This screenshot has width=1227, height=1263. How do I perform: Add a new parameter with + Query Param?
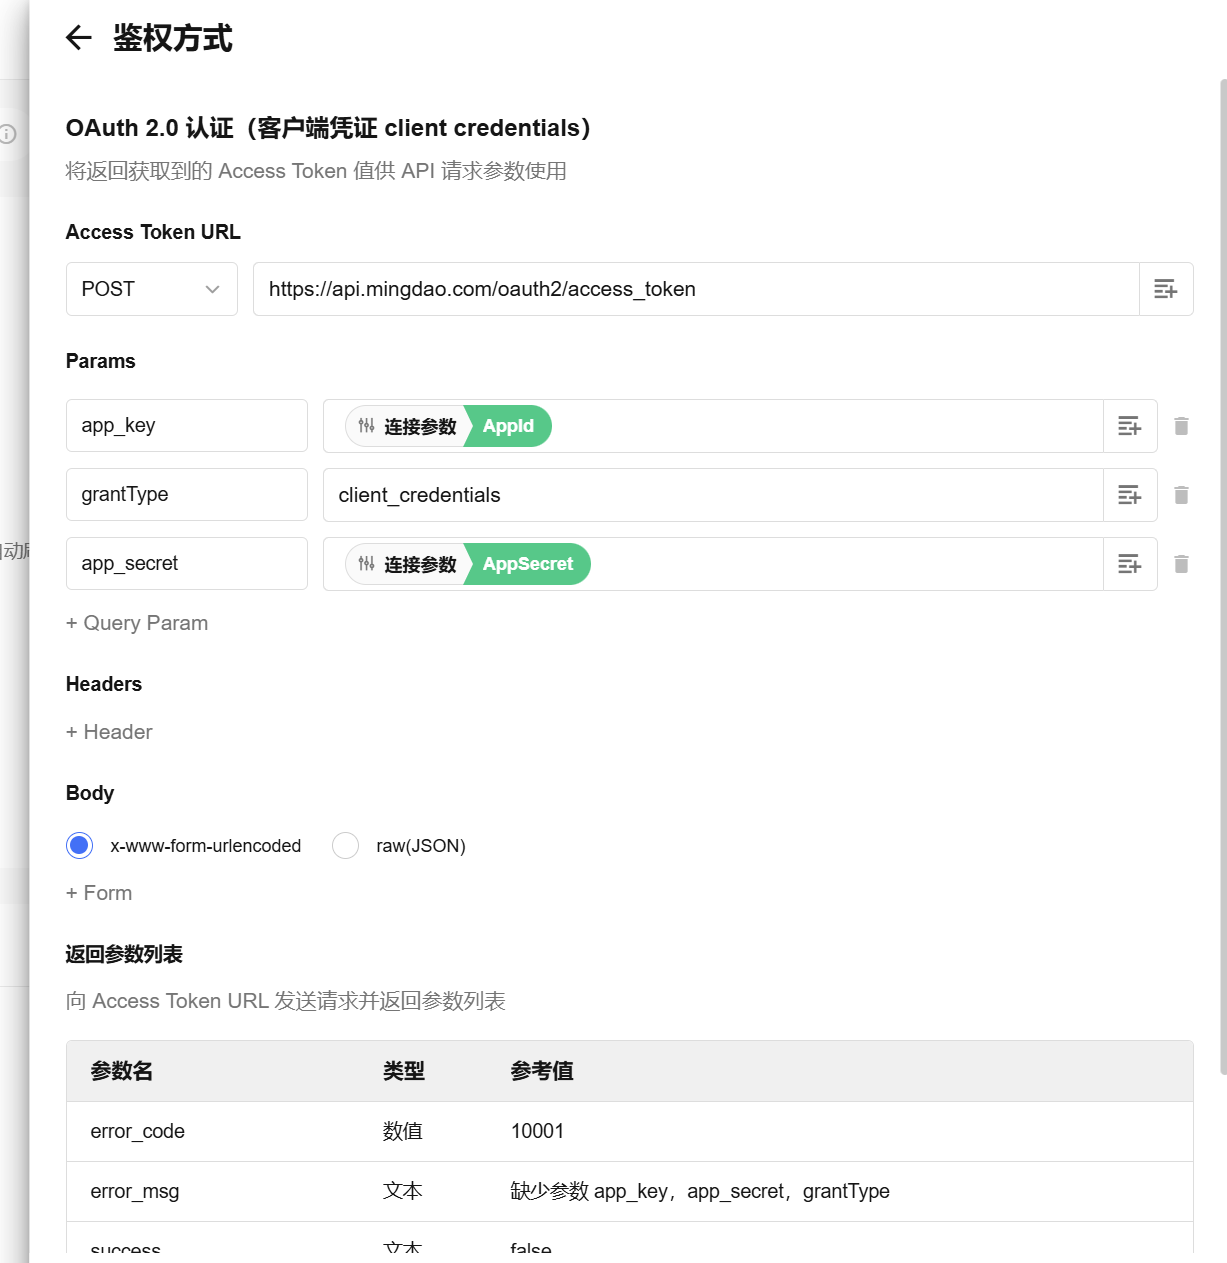(137, 623)
